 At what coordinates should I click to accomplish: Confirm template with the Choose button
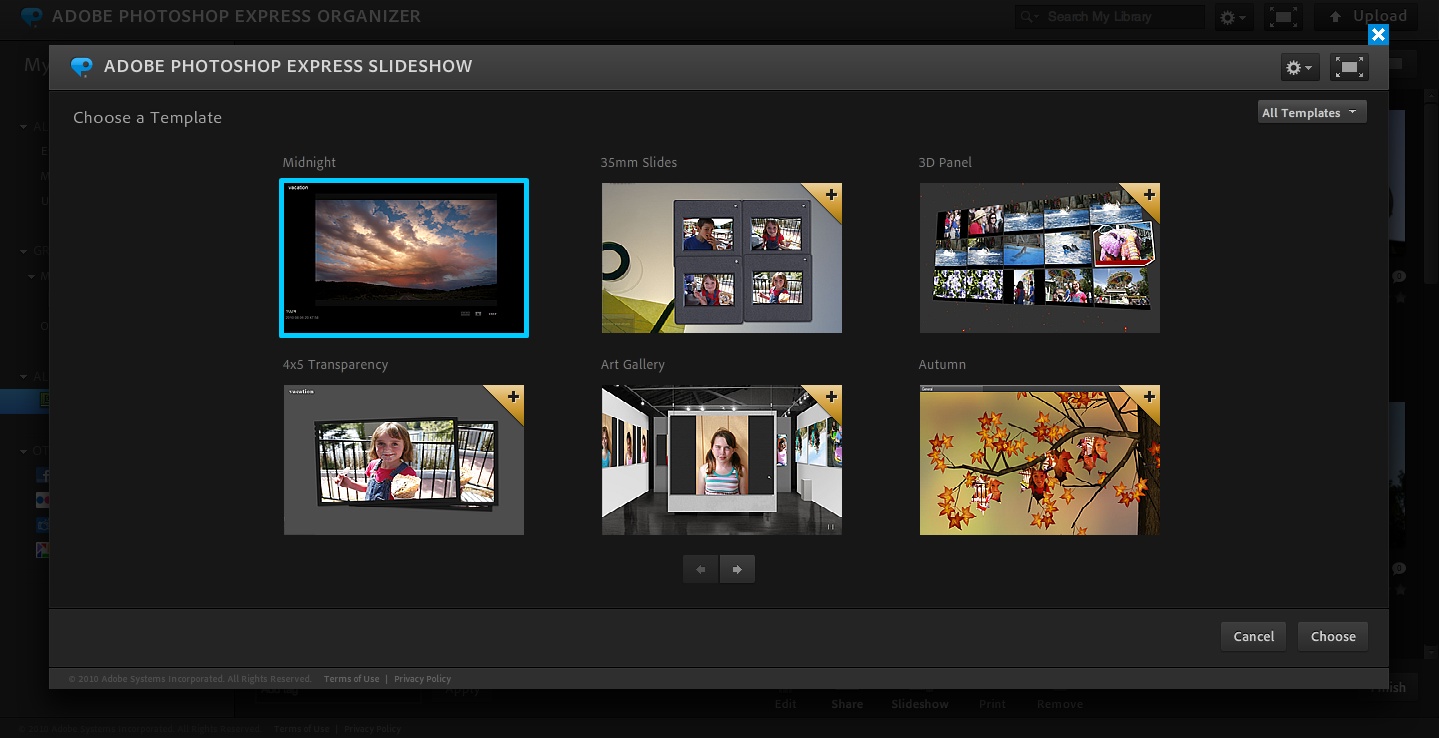coord(1333,636)
